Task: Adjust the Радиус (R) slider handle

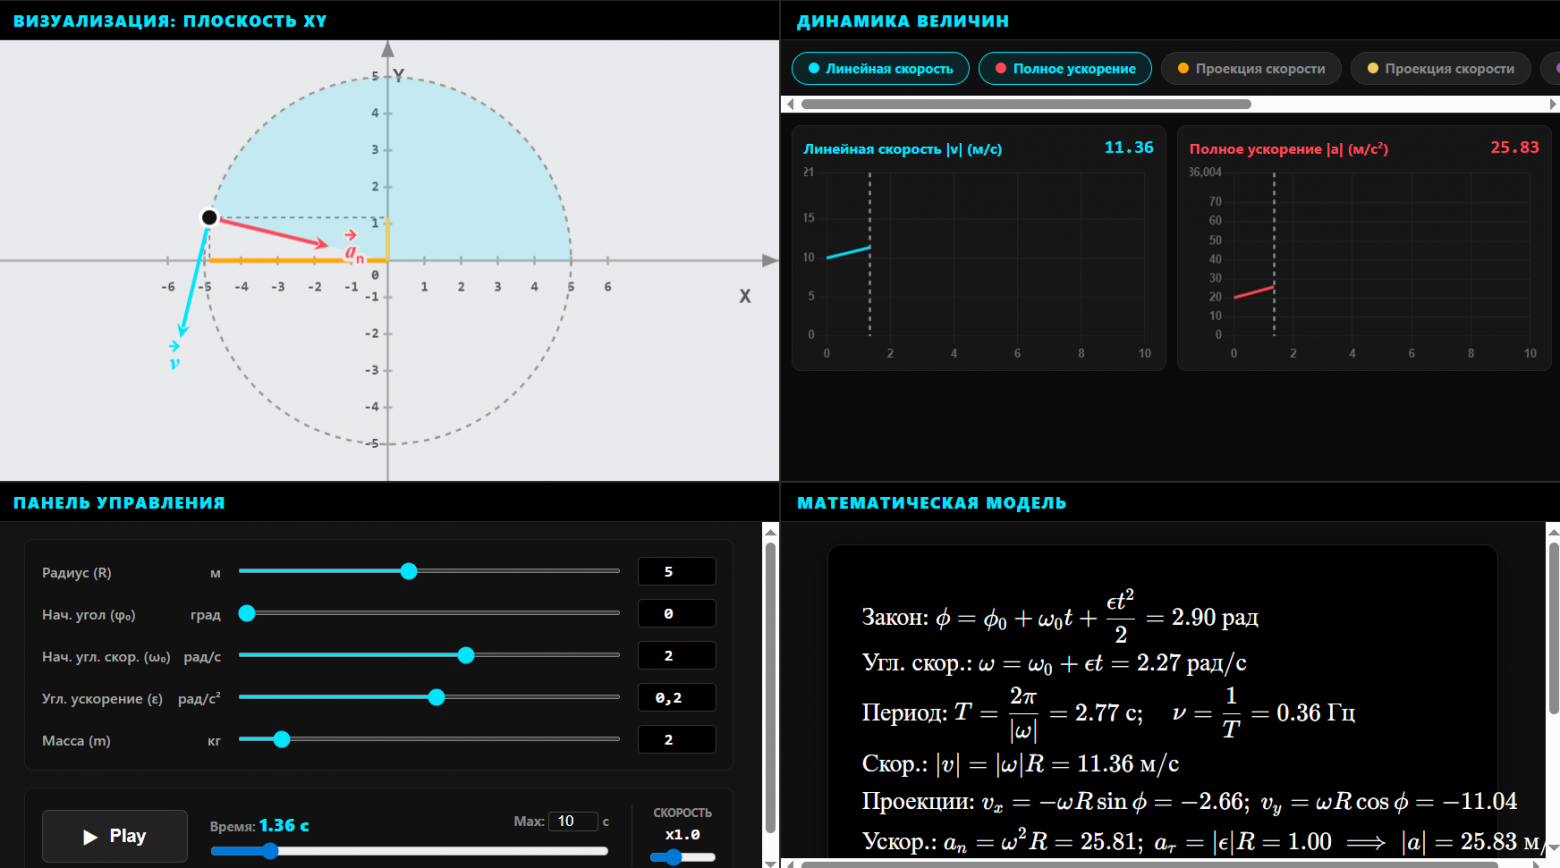Action: [408, 571]
